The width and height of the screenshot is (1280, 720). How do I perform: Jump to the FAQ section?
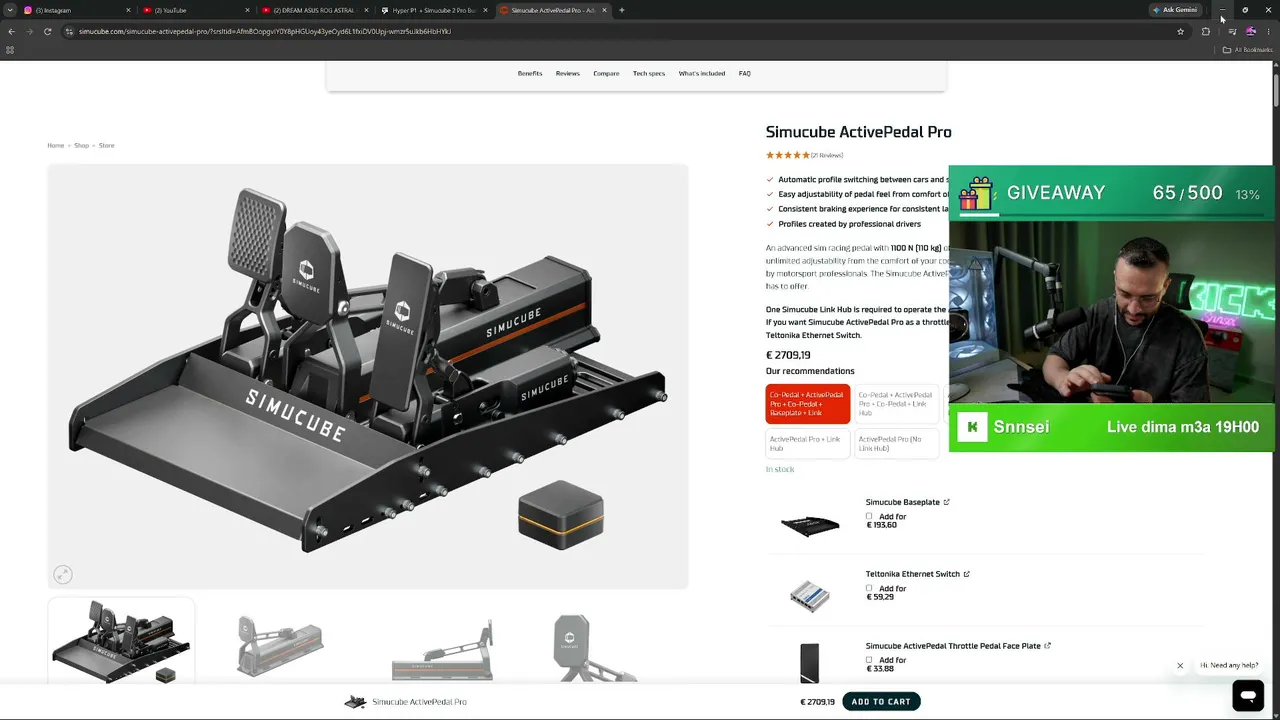coord(745,73)
